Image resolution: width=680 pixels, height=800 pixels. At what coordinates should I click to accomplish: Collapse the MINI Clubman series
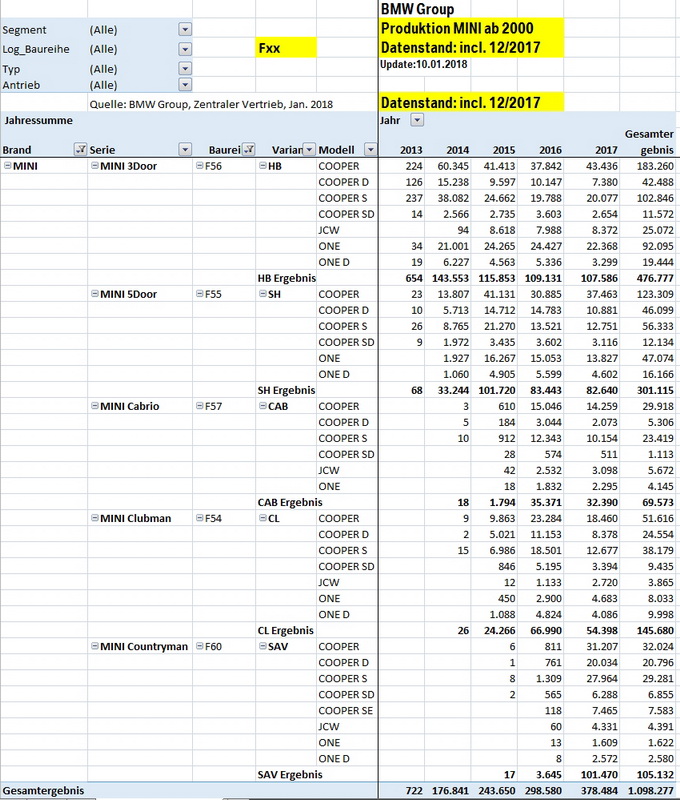(x=94, y=518)
